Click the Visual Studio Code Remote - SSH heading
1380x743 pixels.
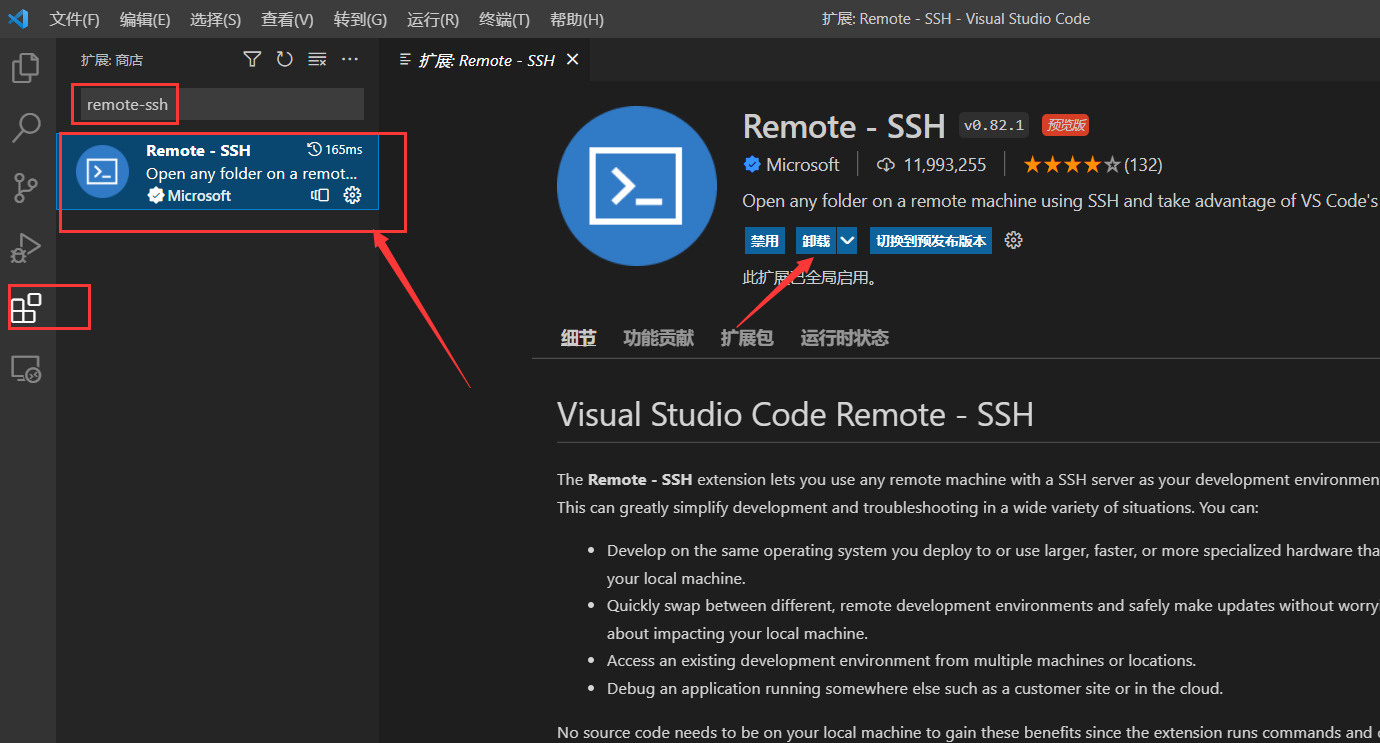coord(795,414)
